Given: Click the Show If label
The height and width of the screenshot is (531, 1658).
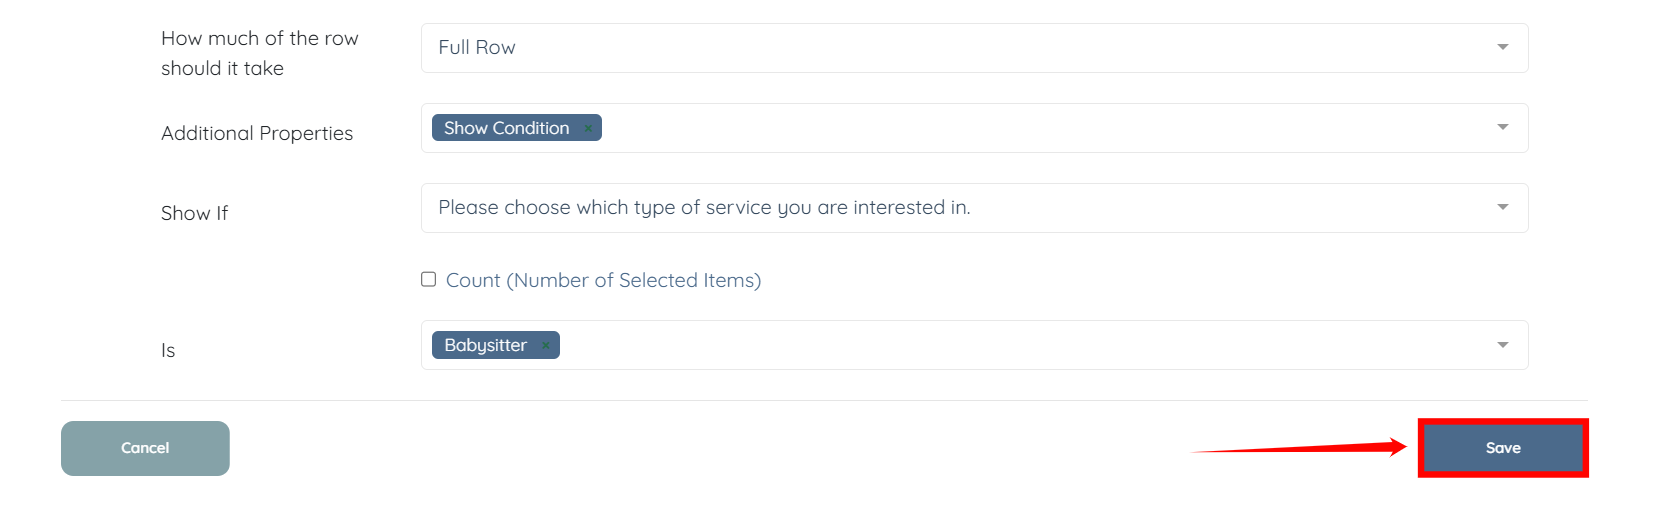Looking at the screenshot, I should (x=194, y=213).
